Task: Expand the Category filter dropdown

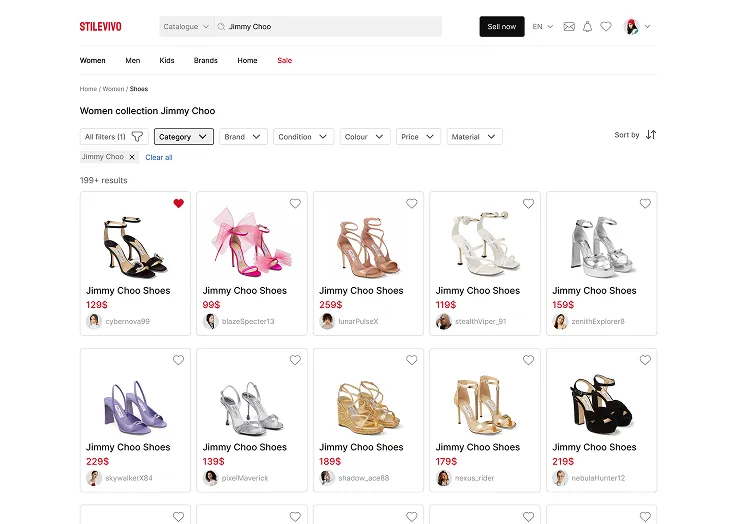Action: (183, 137)
